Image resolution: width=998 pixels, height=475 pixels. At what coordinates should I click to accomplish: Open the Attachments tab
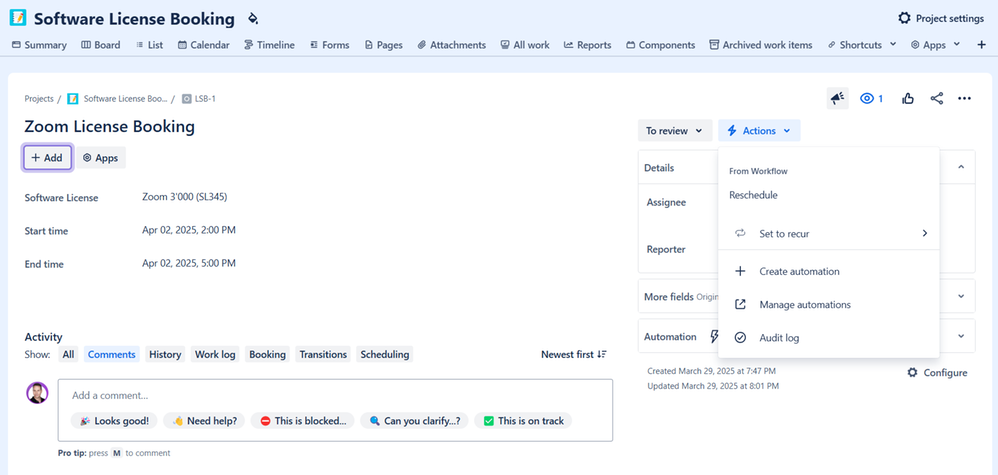point(452,45)
